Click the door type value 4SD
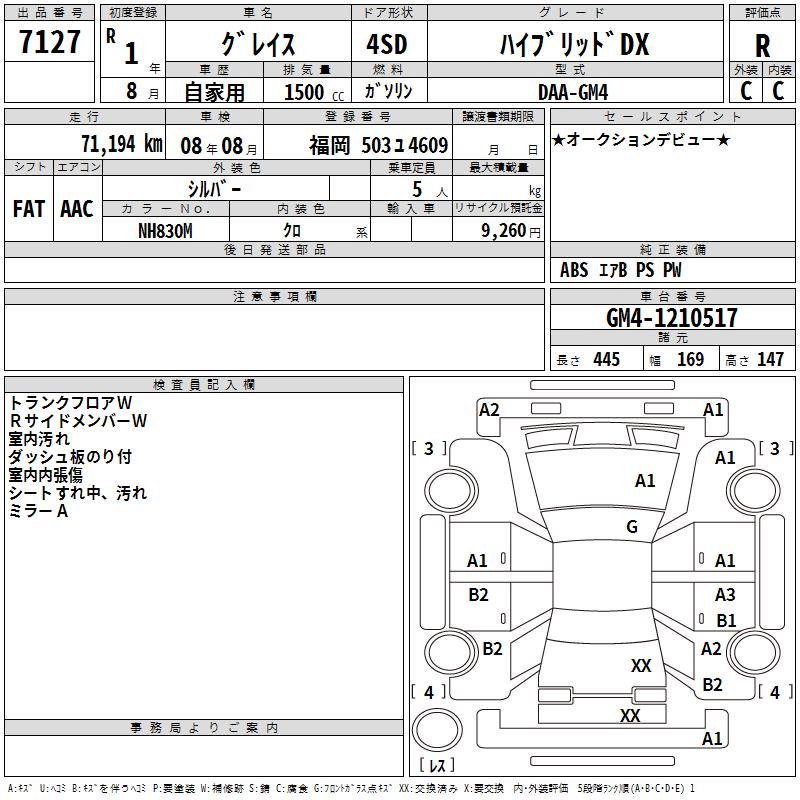The height and width of the screenshot is (800, 800). (x=387, y=44)
